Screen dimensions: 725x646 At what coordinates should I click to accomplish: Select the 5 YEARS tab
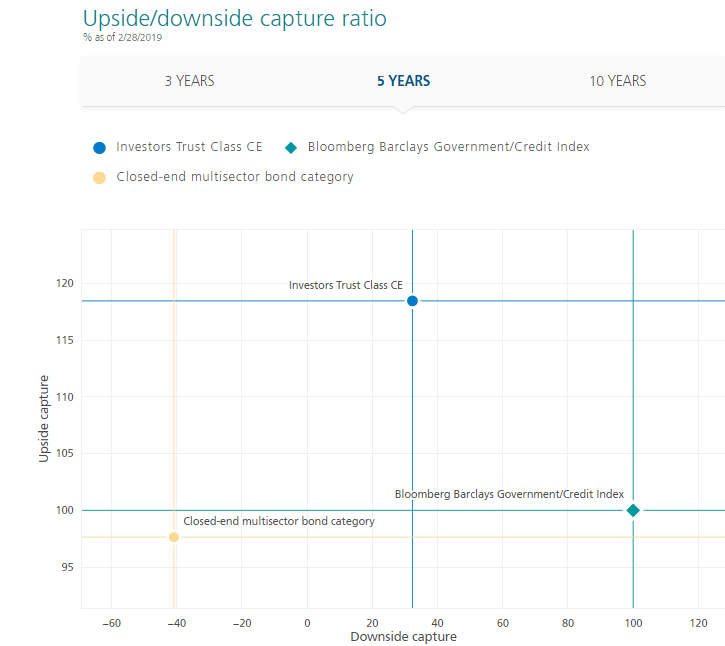tap(403, 81)
